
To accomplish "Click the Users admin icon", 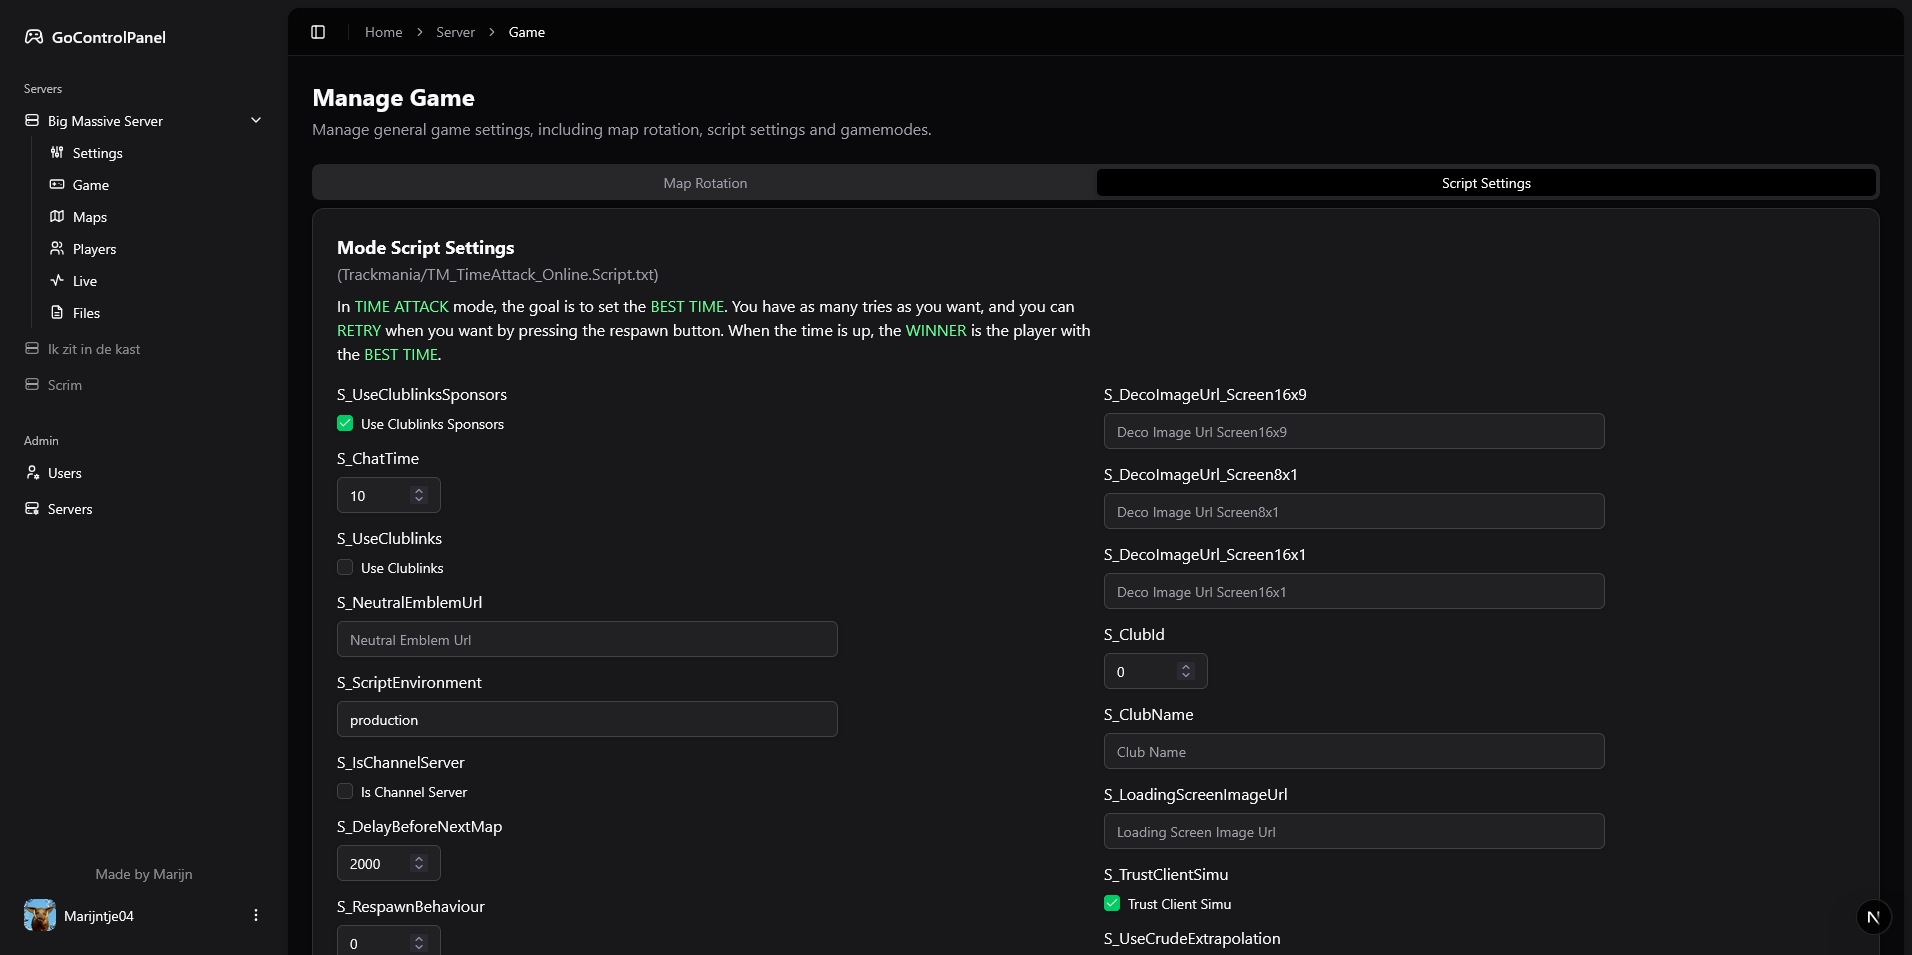I will coord(32,472).
